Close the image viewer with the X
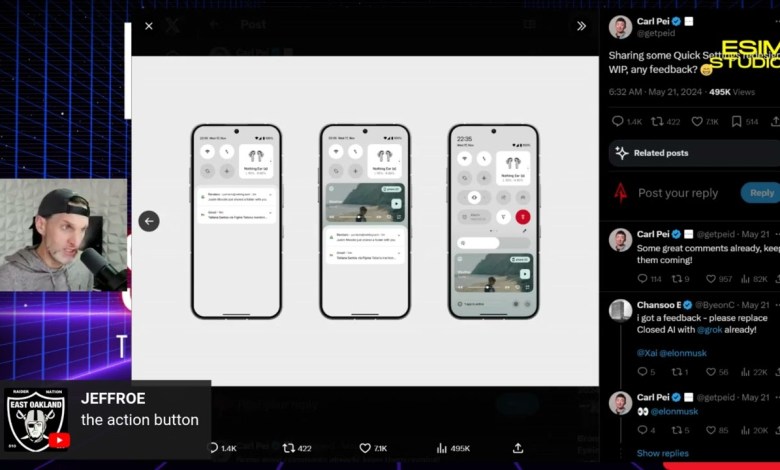780x470 pixels. click(149, 26)
